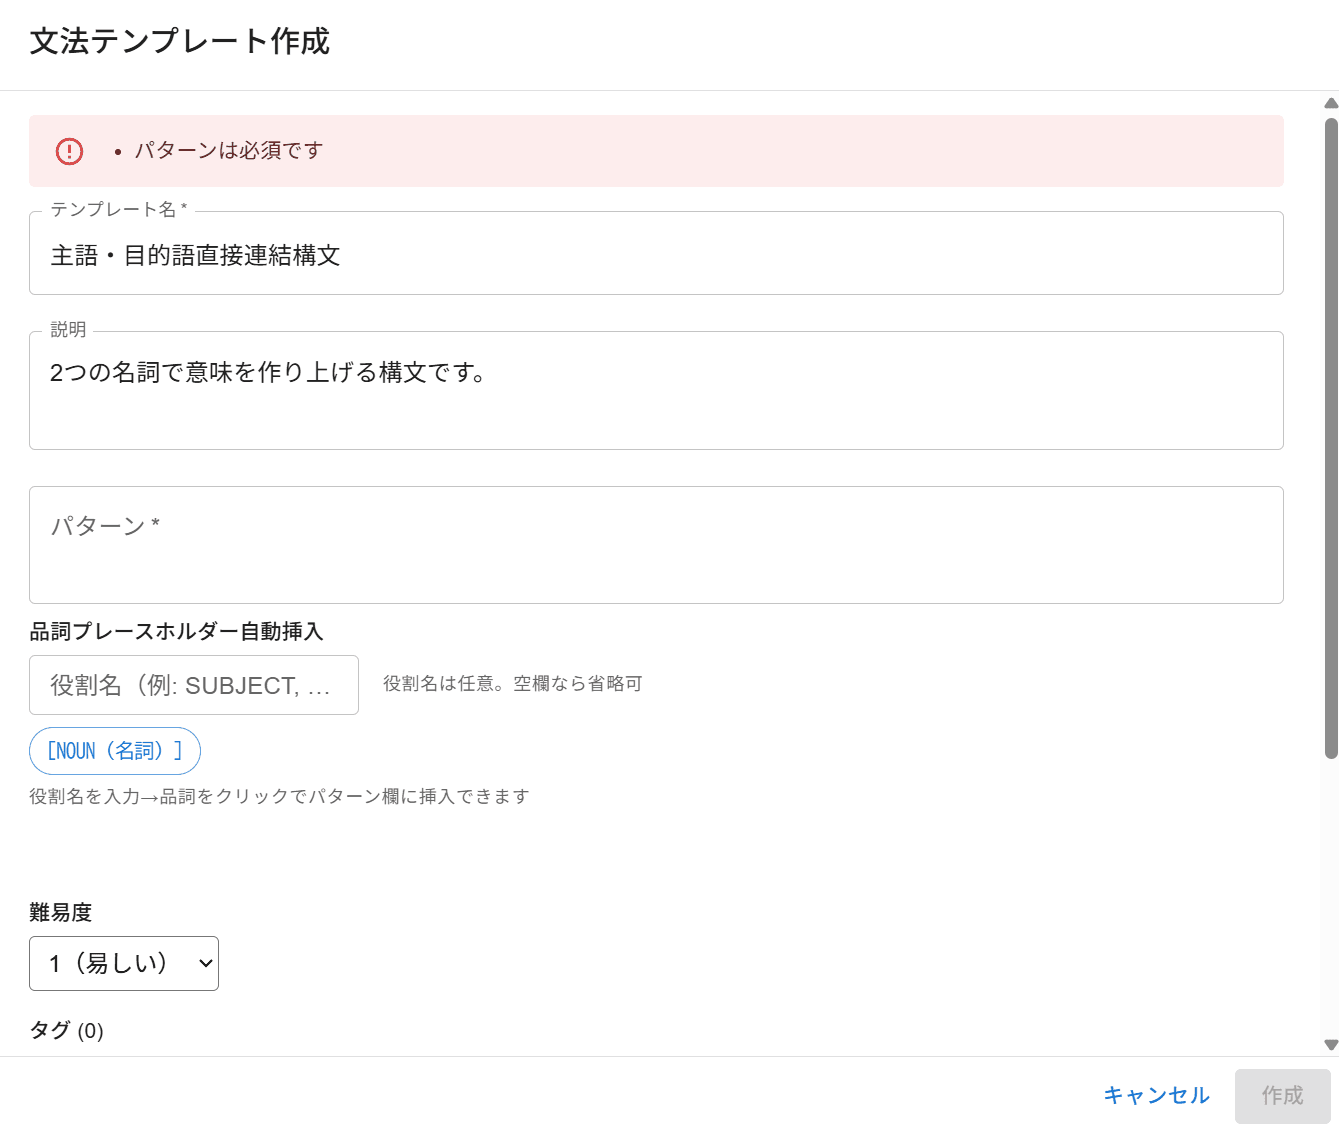Click the タグ (0) section label

pyautogui.click(x=67, y=1030)
